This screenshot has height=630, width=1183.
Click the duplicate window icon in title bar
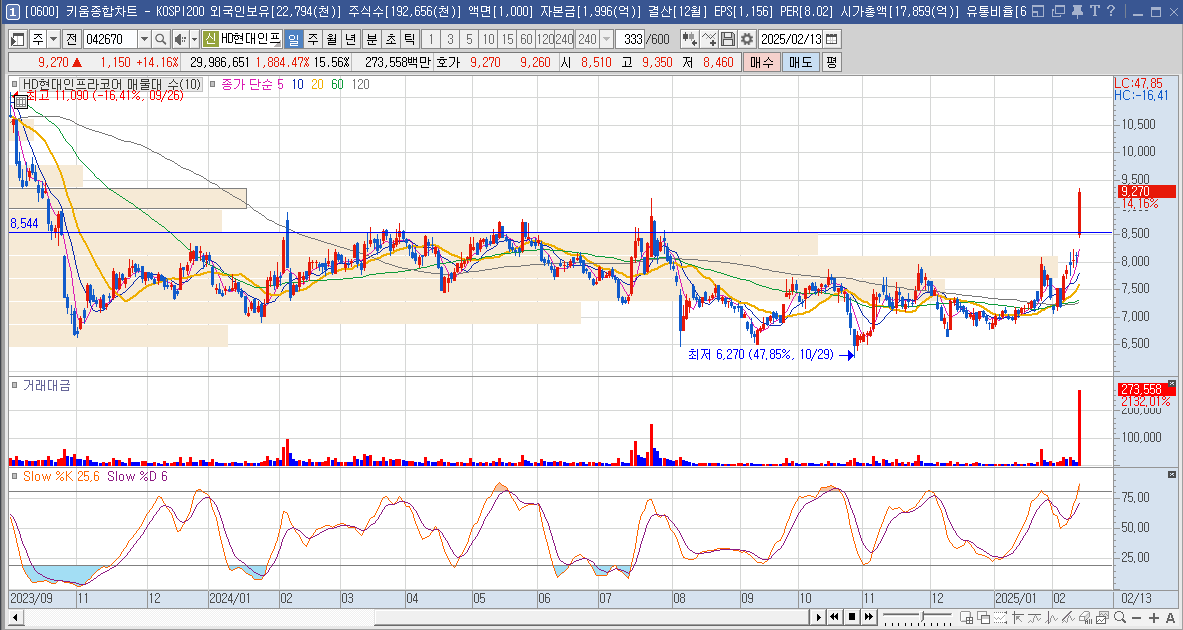[1059, 11]
